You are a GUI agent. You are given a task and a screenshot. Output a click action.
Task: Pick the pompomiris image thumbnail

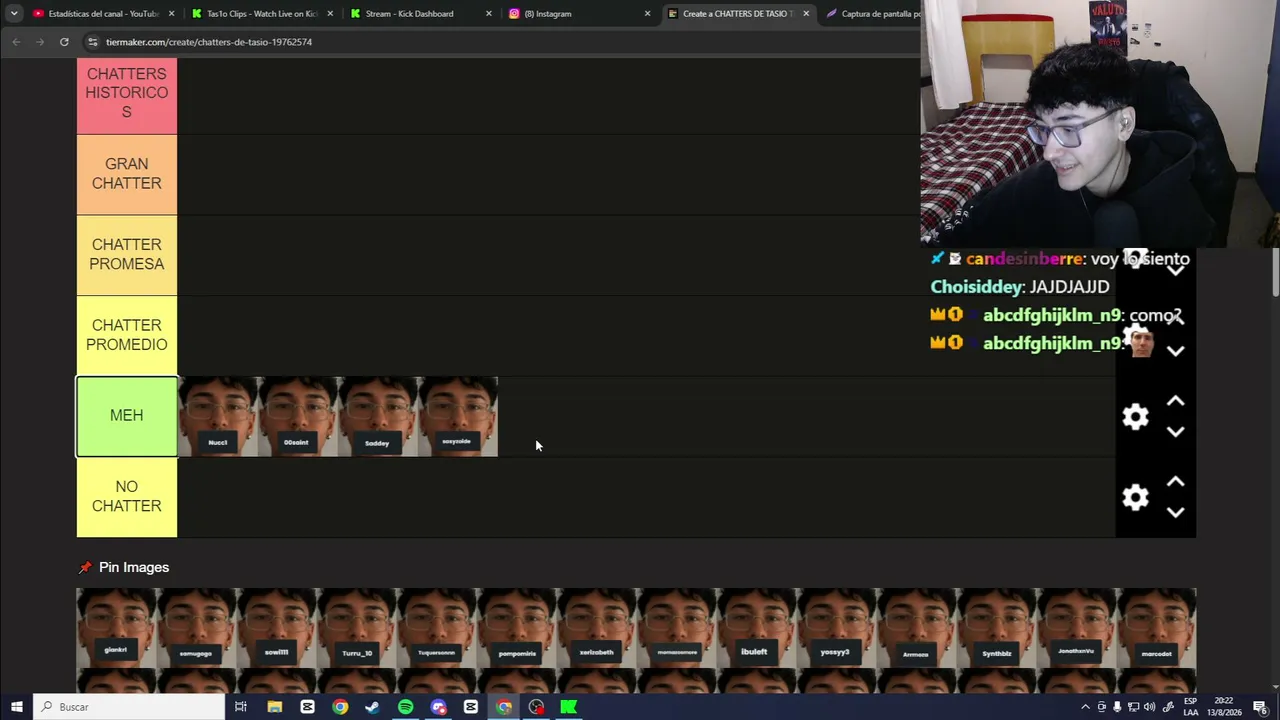click(516, 628)
